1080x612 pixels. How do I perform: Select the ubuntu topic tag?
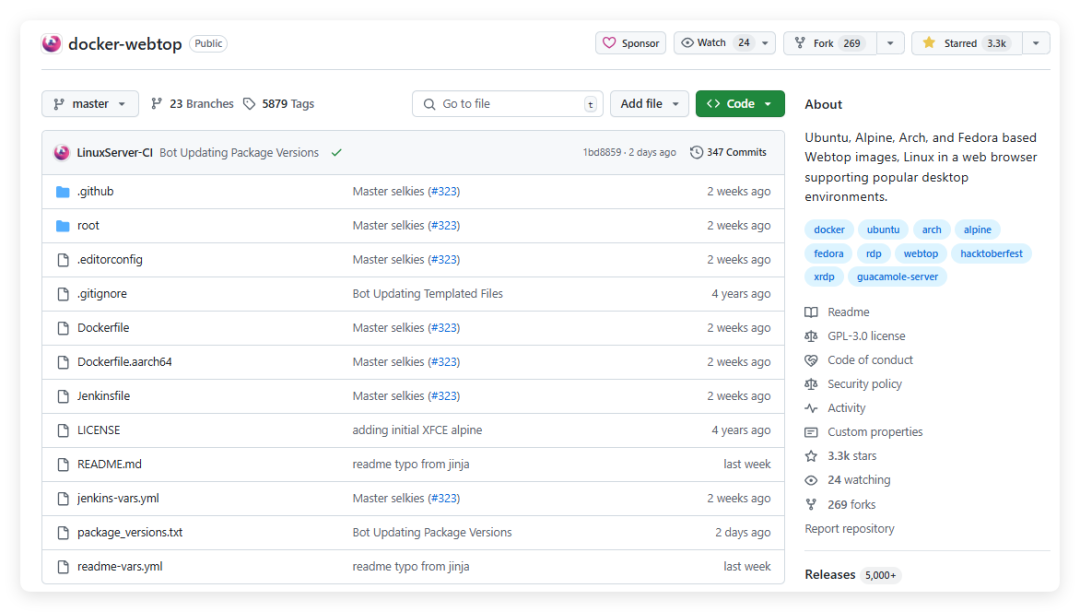point(883,230)
